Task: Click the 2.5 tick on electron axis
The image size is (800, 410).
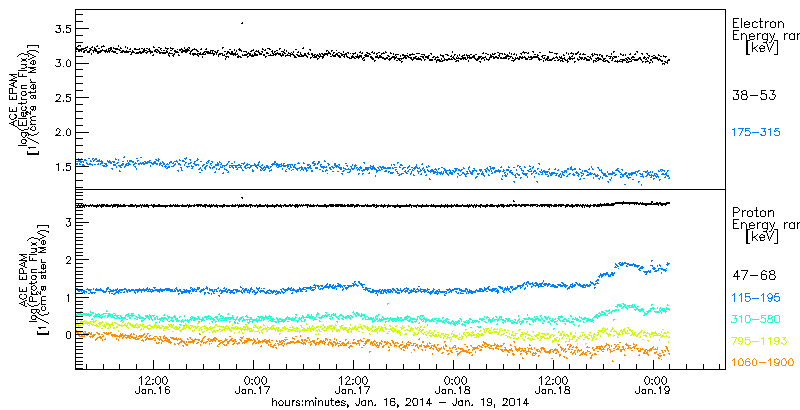Action: click(62, 98)
